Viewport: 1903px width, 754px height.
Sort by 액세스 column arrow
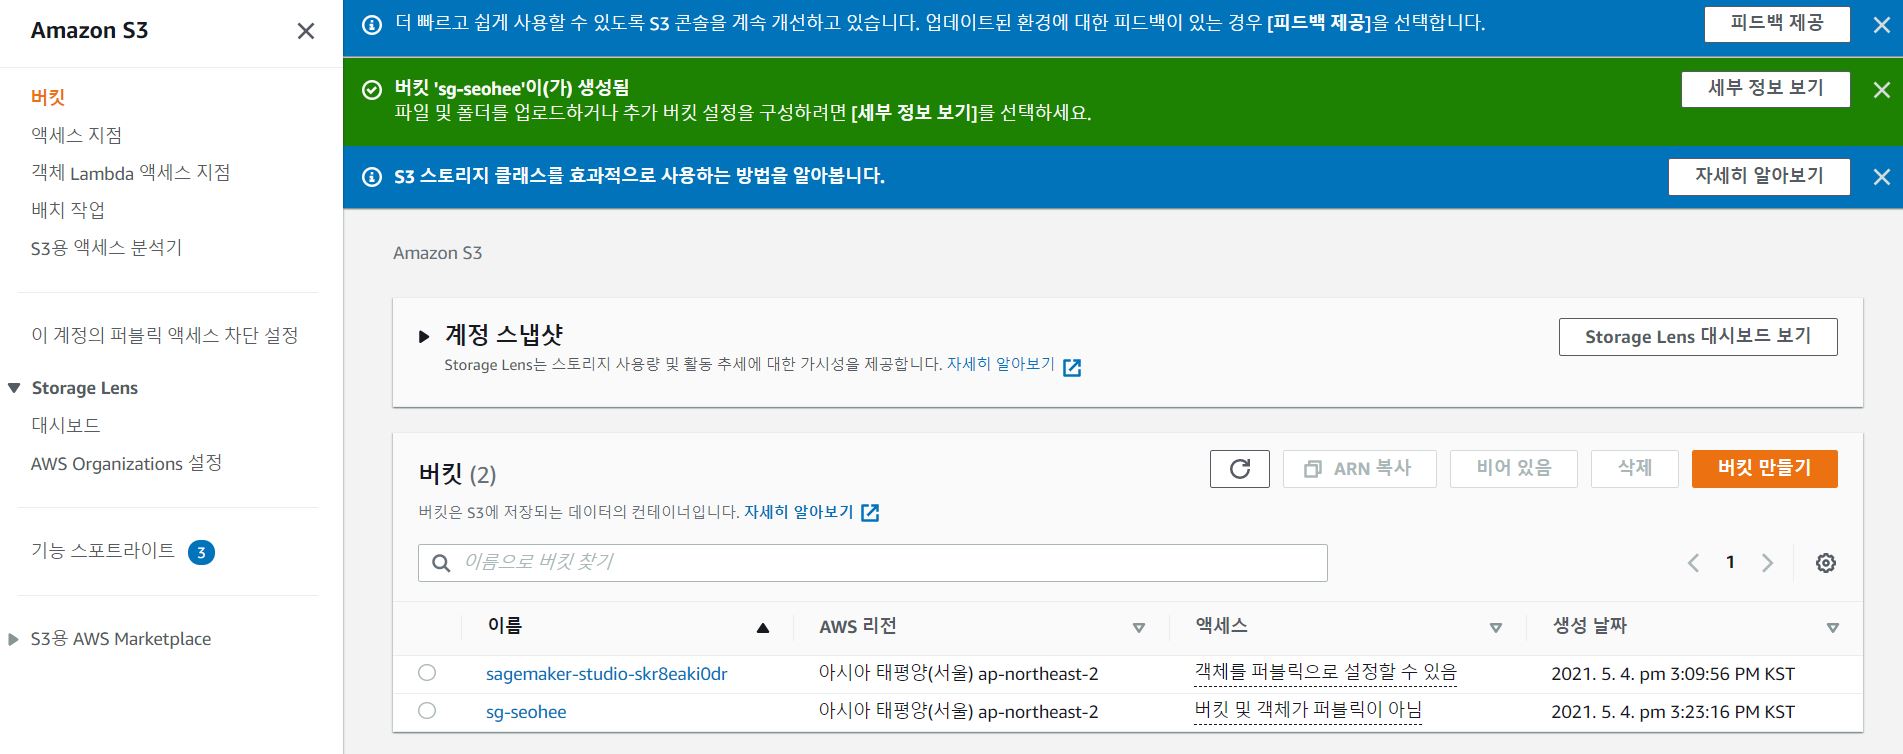pyautogui.click(x=1496, y=628)
